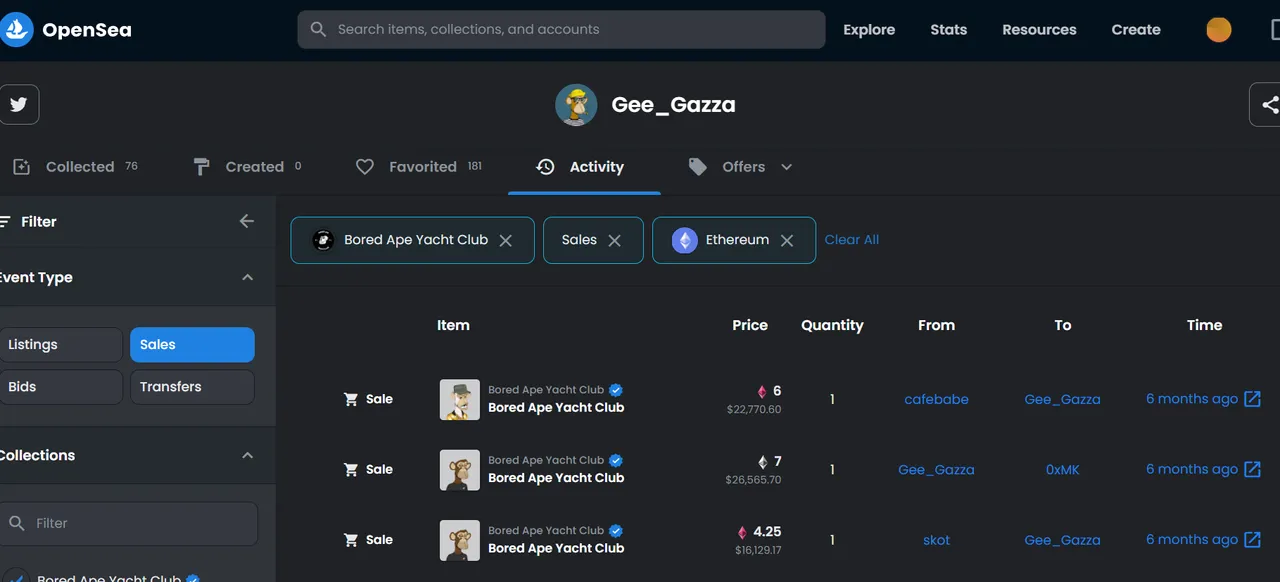The image size is (1280, 582).
Task: Open the 6 months ago link in the cafebabe row
Action: (x=1192, y=399)
